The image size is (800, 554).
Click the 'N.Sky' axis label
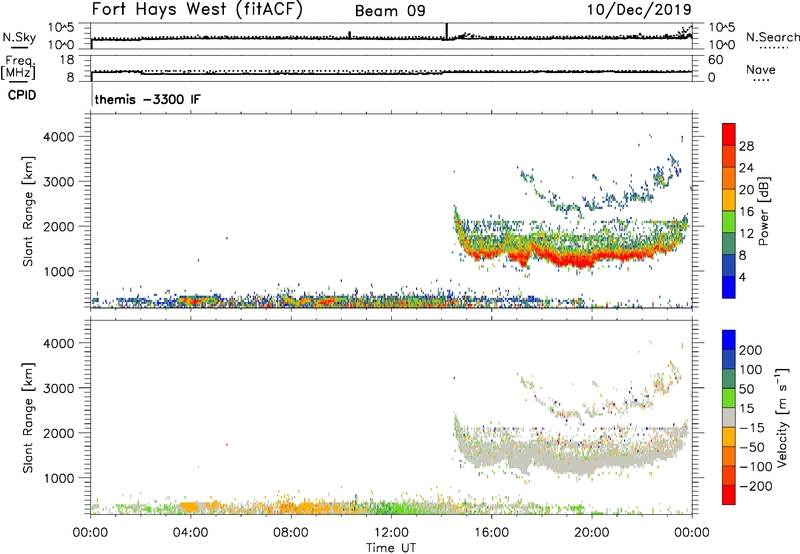[19, 37]
